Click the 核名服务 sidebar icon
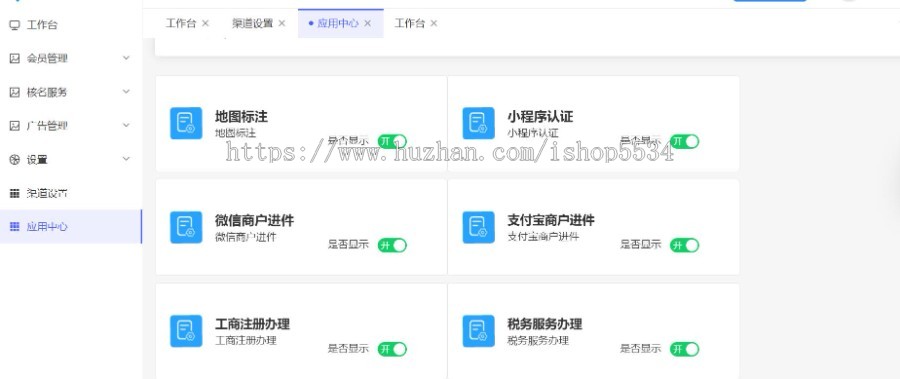The width and height of the screenshot is (900, 379). [x=15, y=92]
